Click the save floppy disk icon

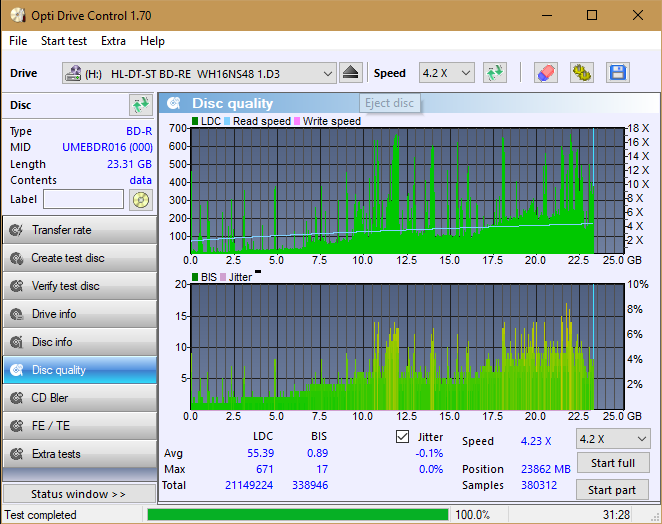coord(617,73)
